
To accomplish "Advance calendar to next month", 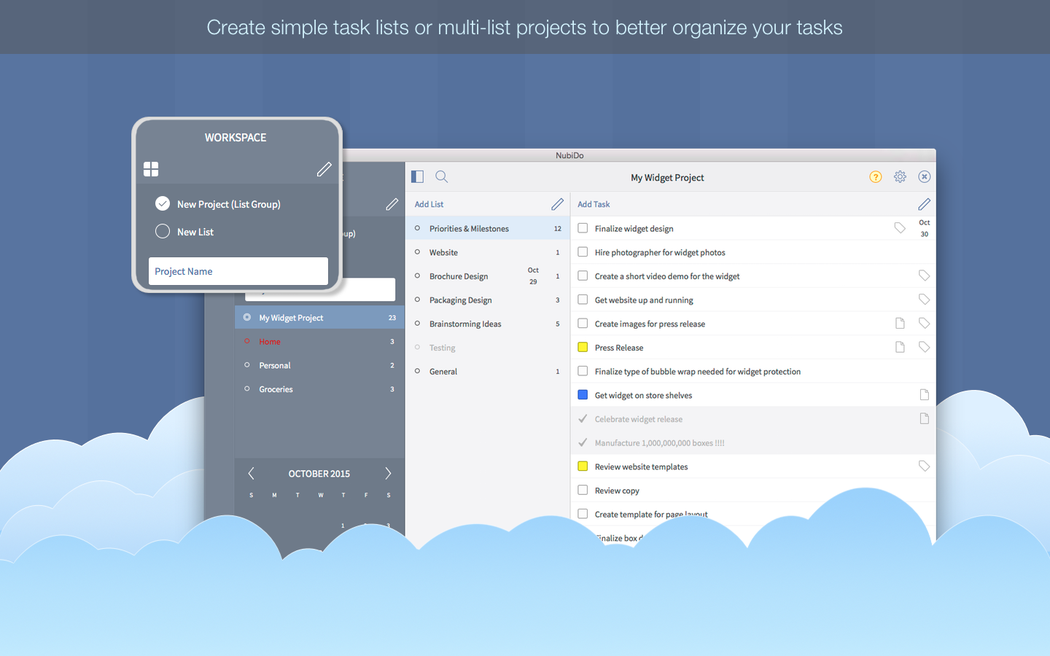I will [388, 473].
